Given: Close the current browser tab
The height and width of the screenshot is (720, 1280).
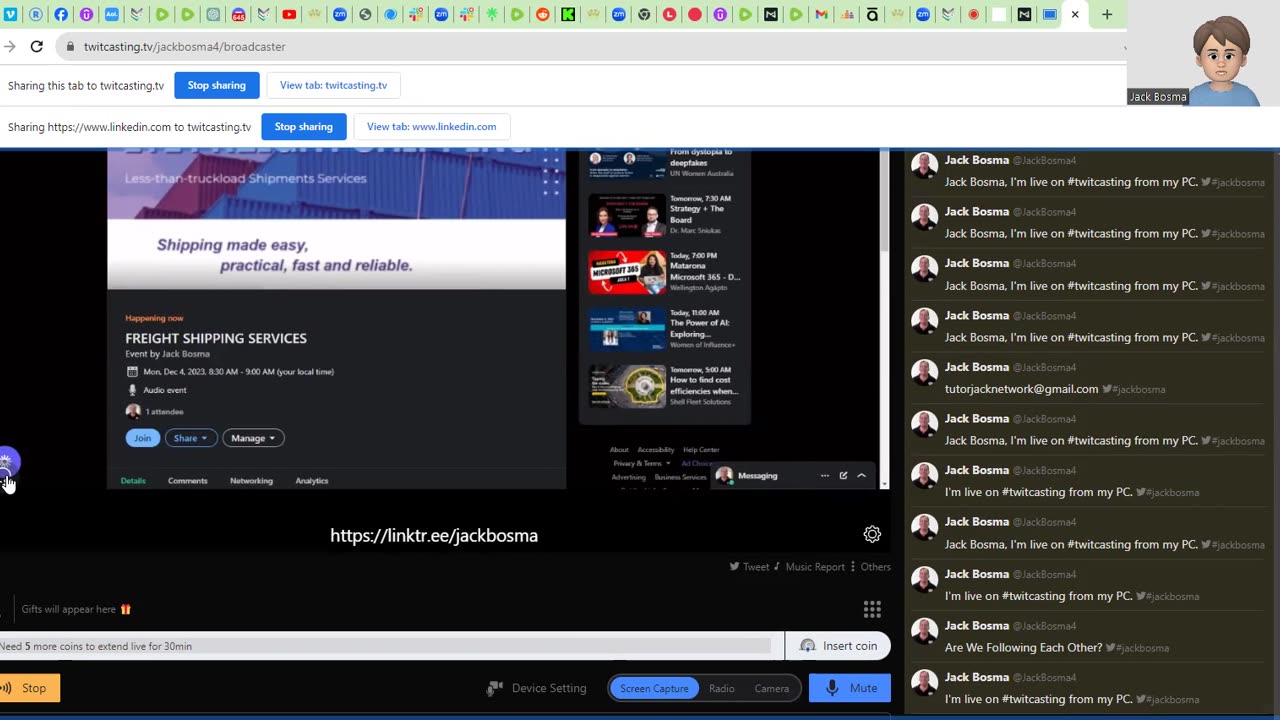Looking at the screenshot, I should pos(1075,15).
